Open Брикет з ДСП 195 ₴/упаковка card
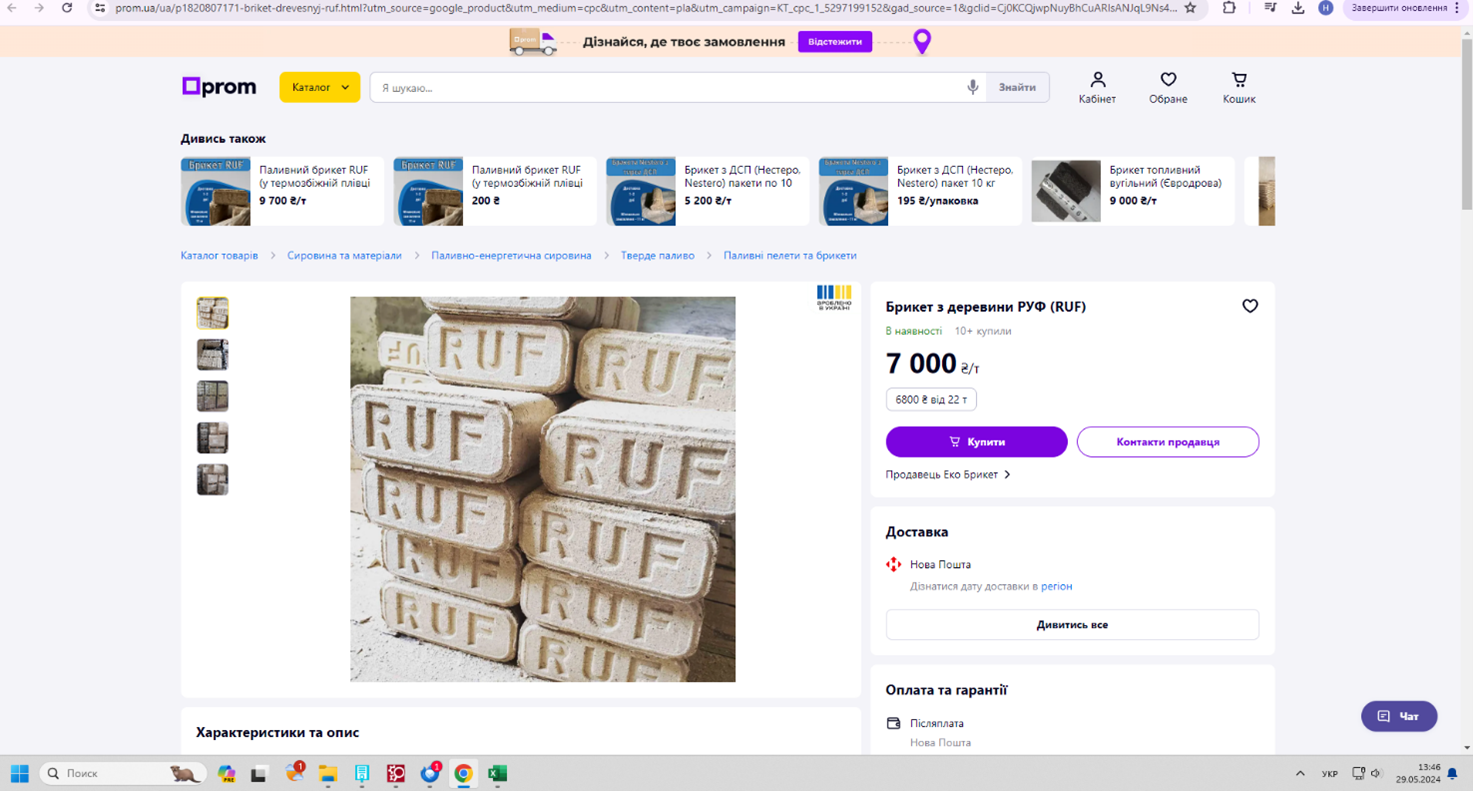Viewport: 1473px width, 791px height. pyautogui.click(x=920, y=191)
